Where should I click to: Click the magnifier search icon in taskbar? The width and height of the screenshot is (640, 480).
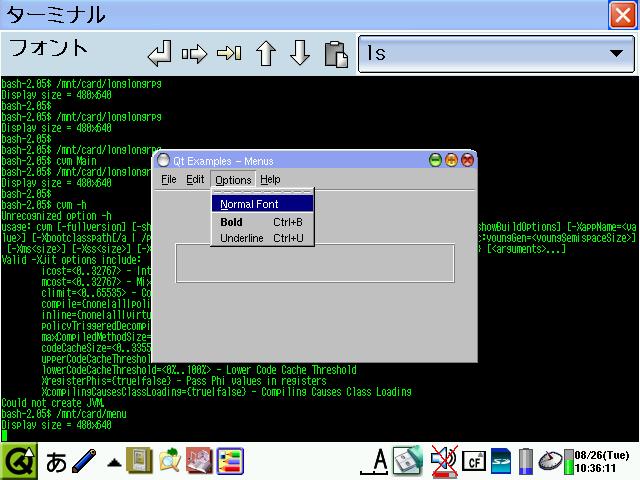(169, 461)
